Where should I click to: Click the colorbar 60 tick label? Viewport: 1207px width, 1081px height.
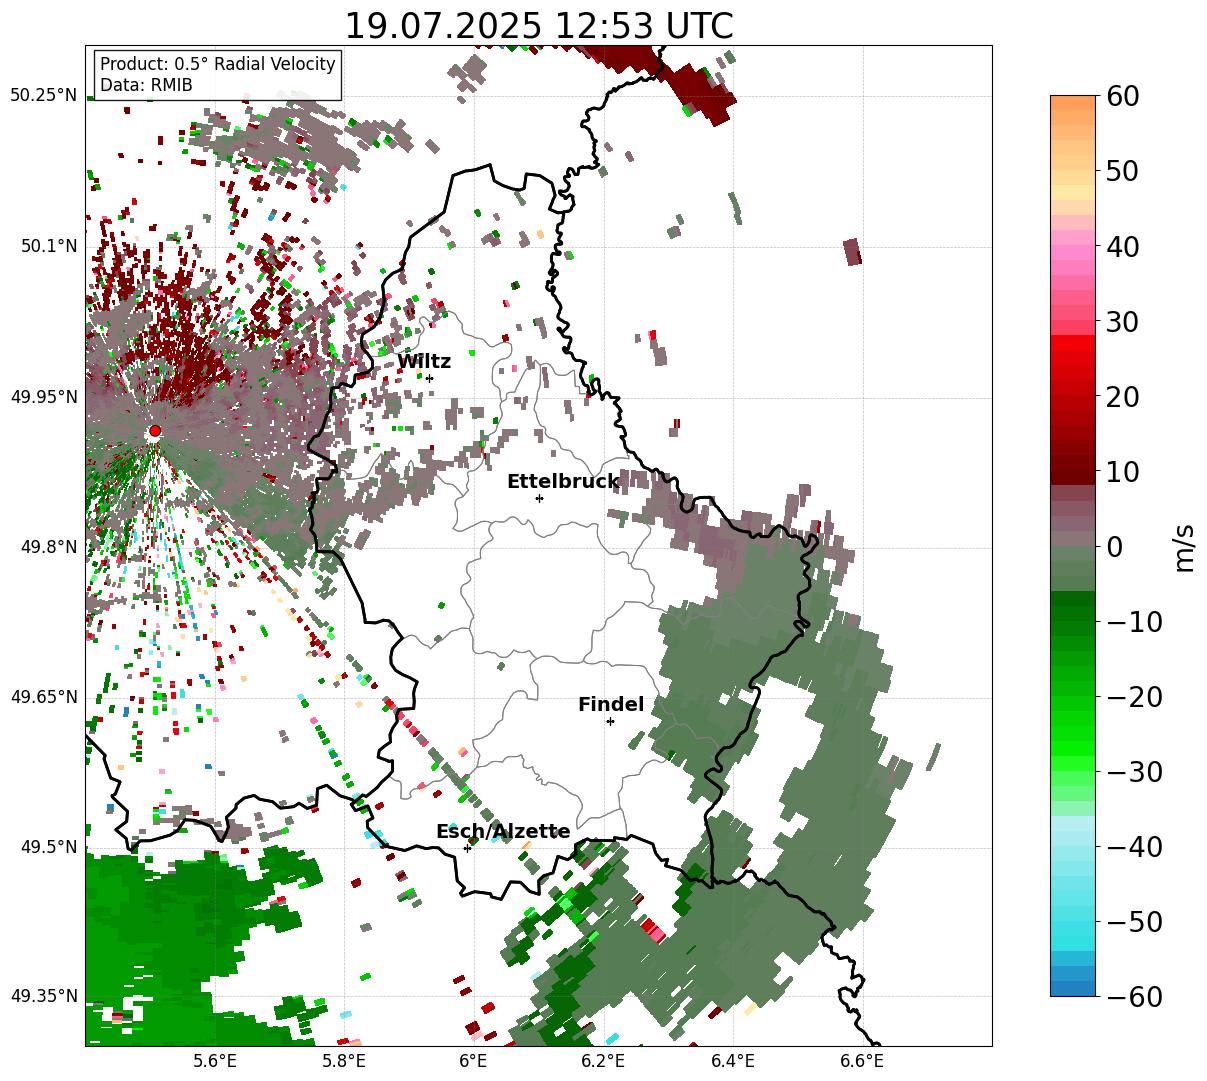(1125, 96)
